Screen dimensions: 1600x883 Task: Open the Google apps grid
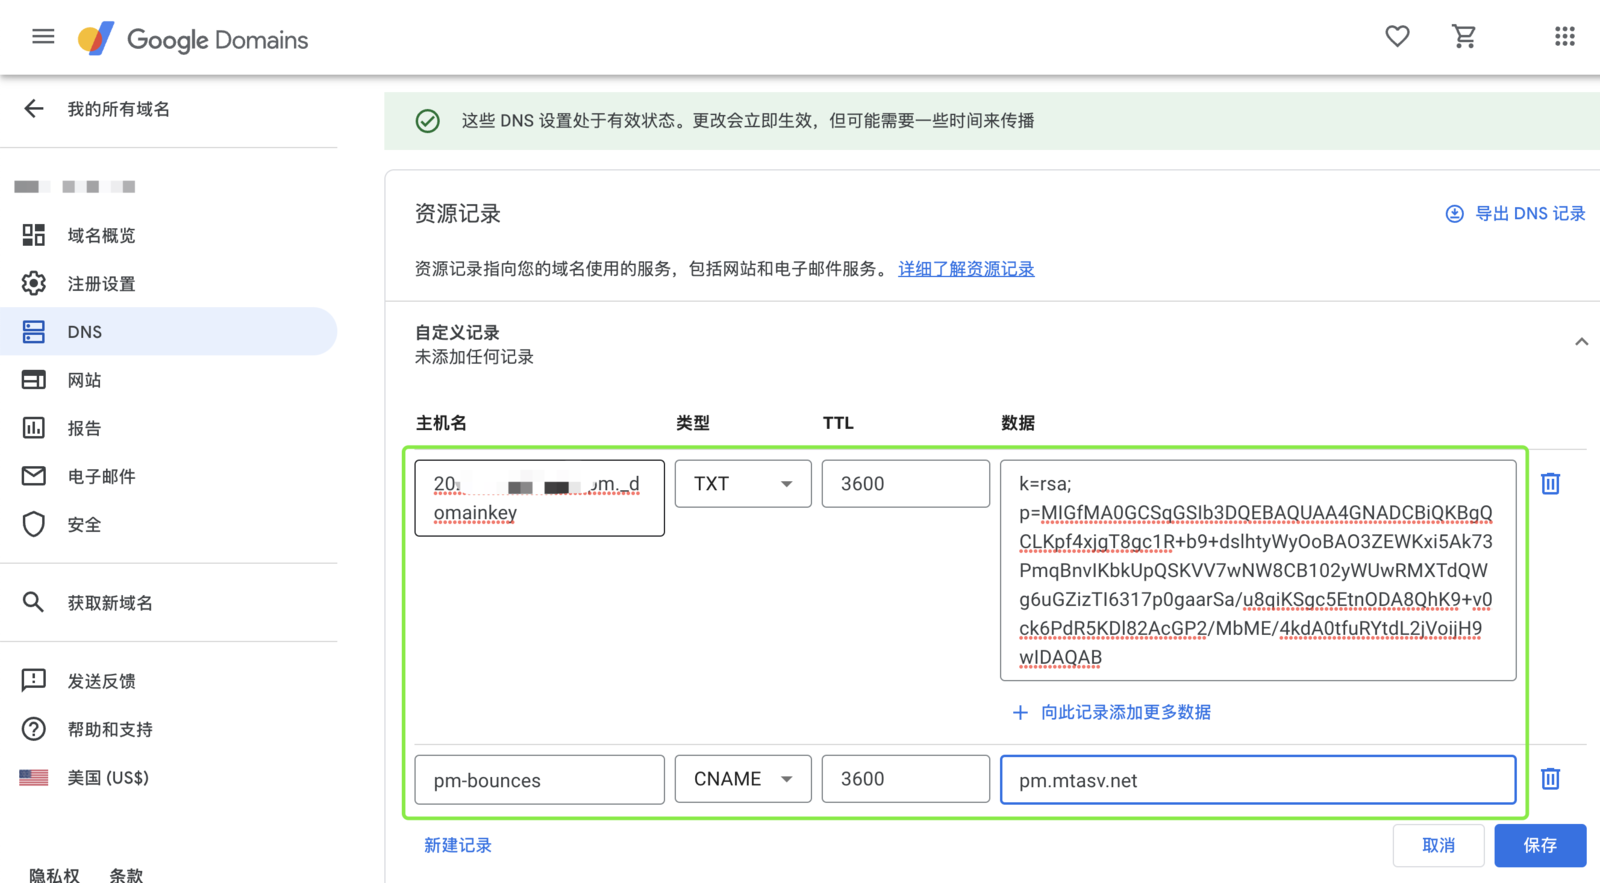point(1564,37)
